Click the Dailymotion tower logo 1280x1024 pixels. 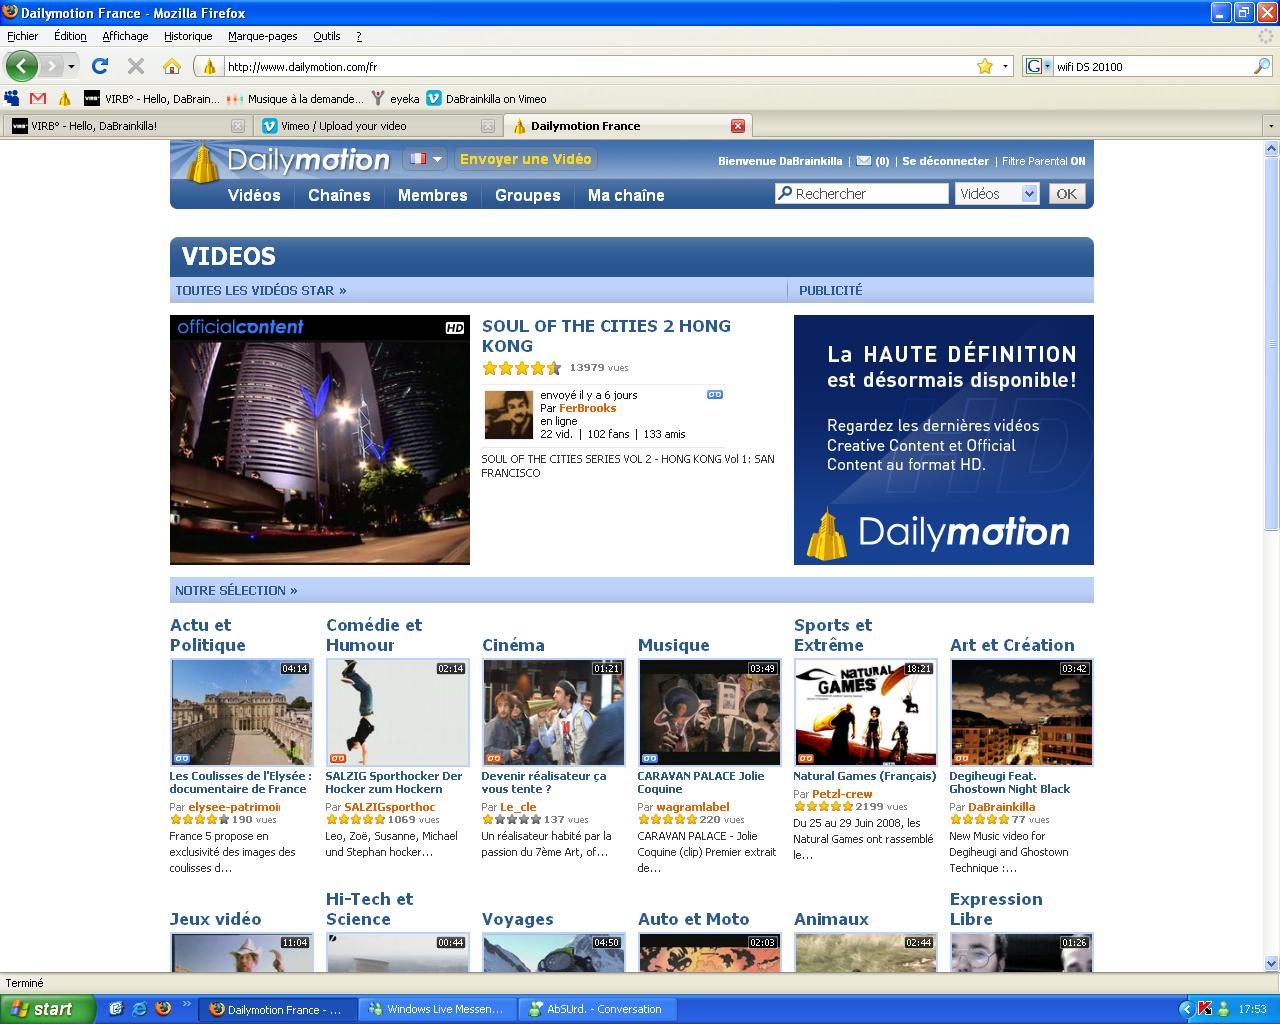click(x=203, y=164)
